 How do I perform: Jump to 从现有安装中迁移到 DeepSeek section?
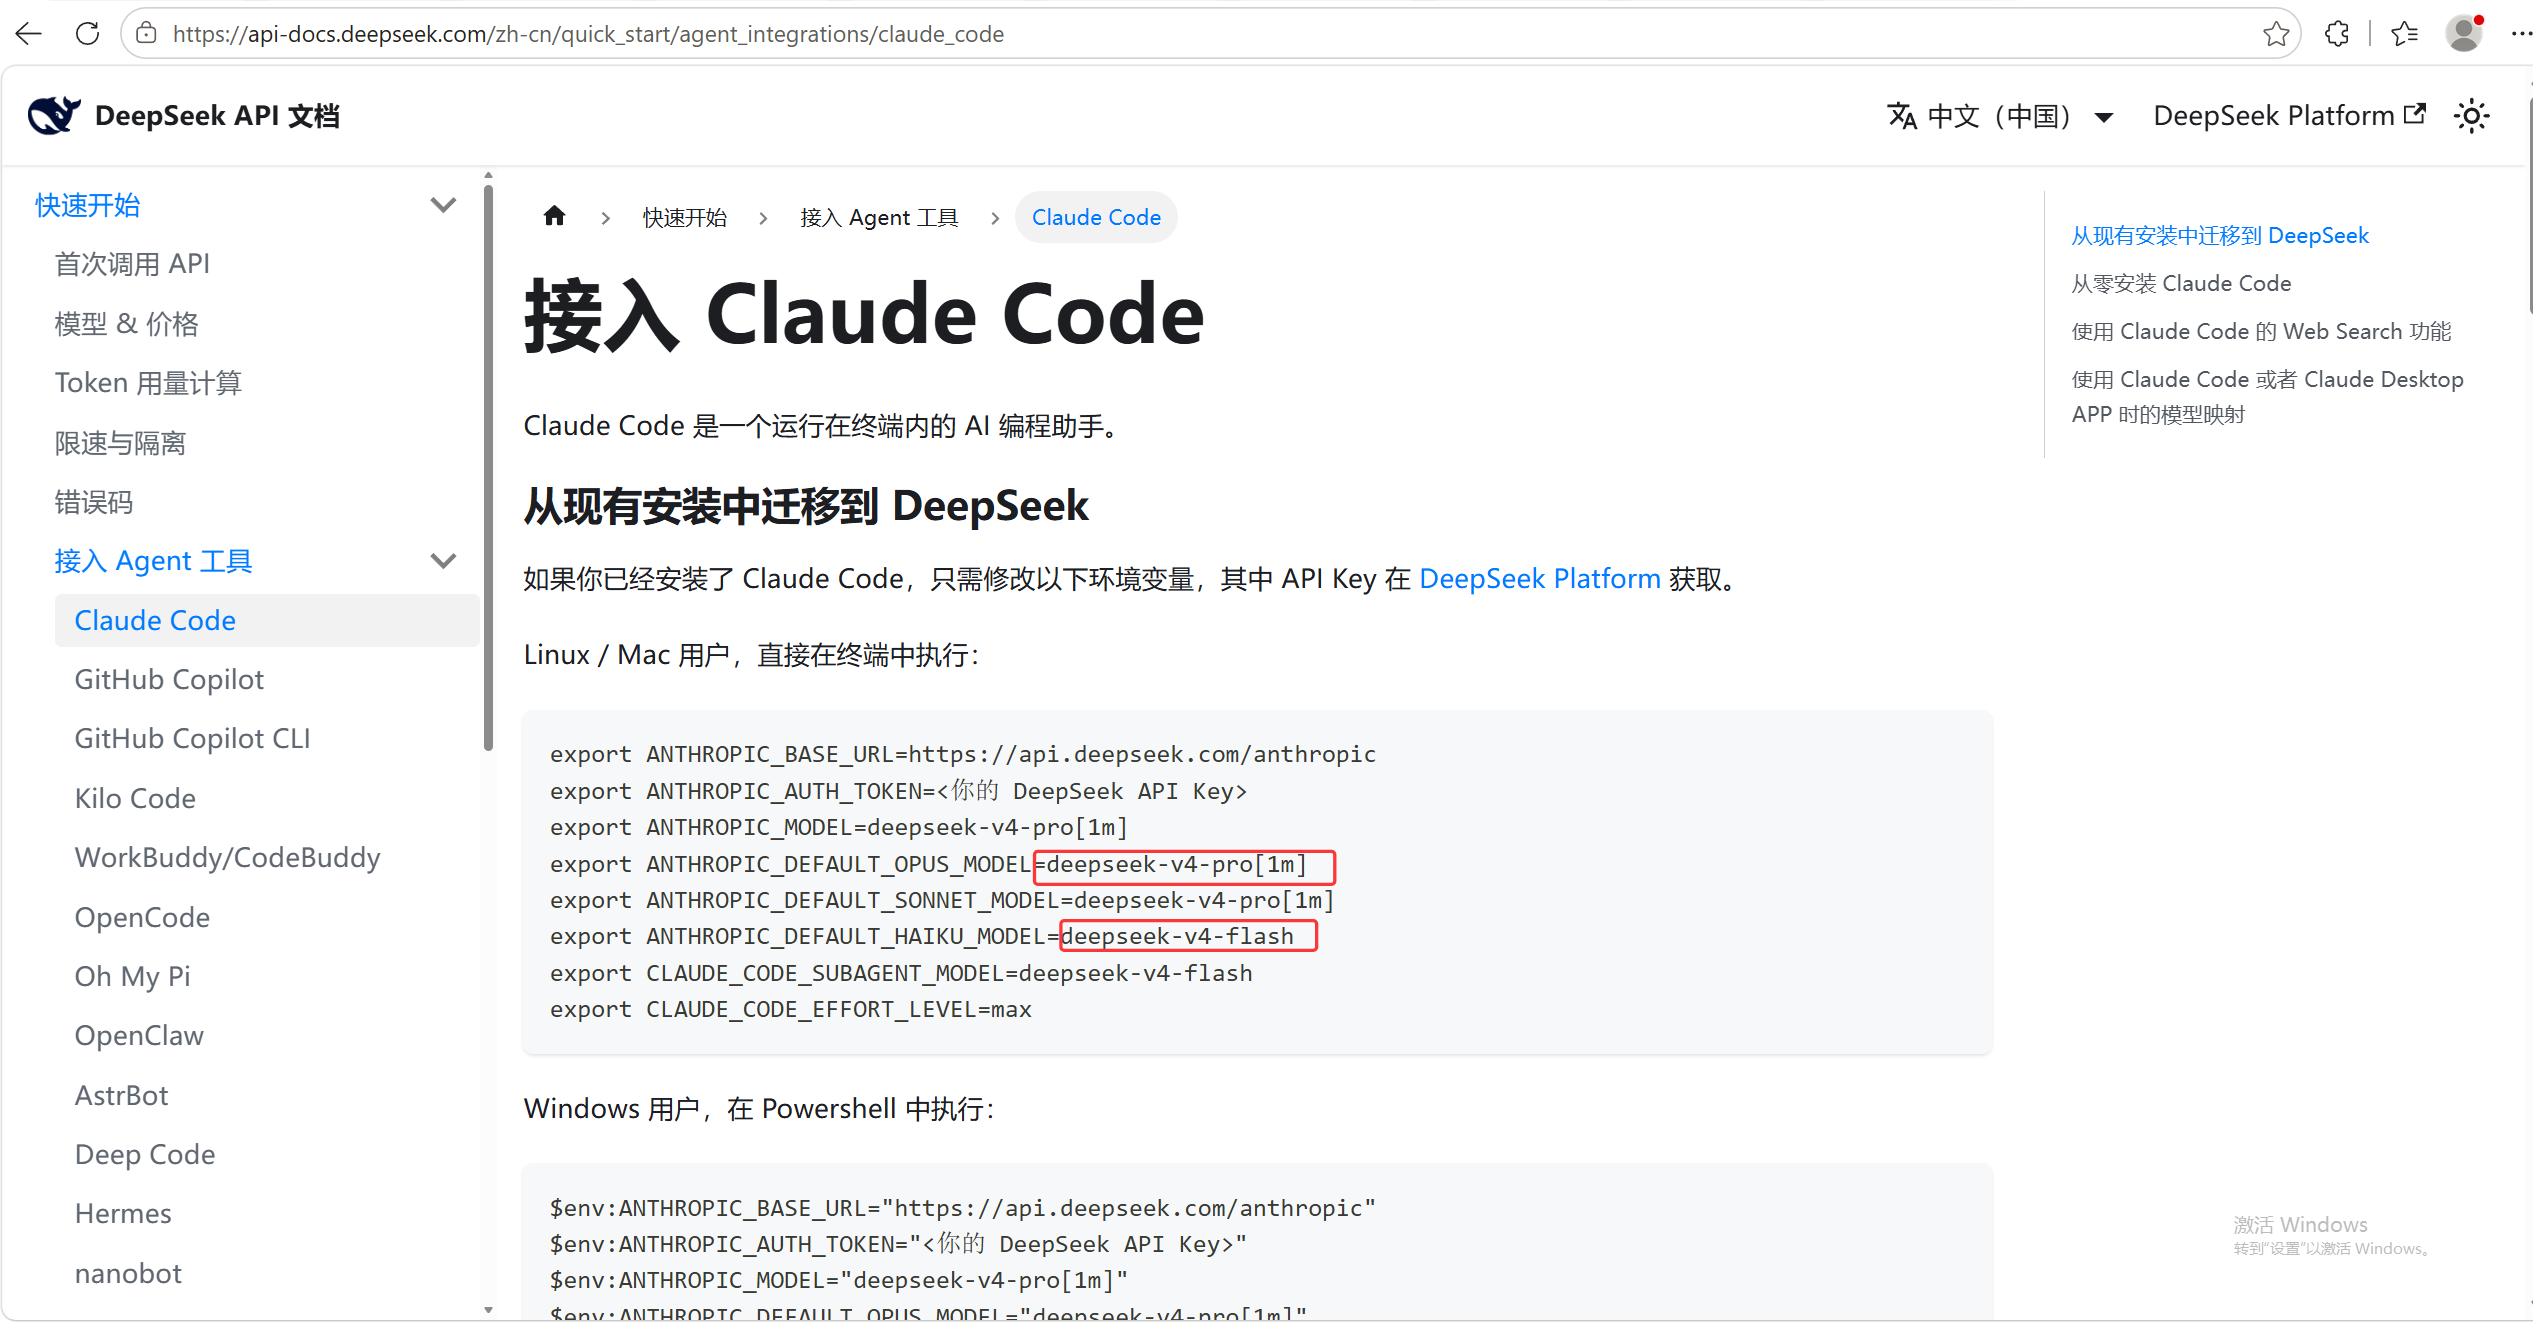2220,236
